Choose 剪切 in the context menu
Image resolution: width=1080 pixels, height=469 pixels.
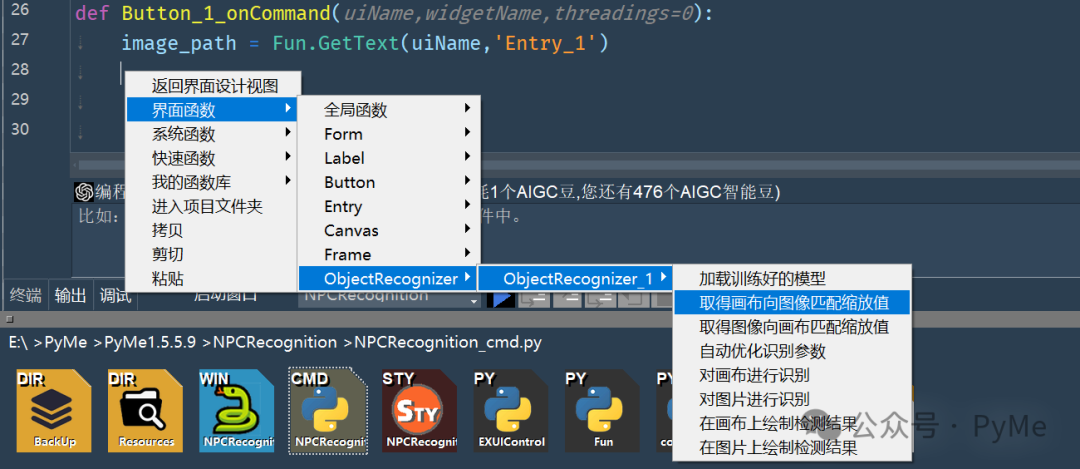click(212, 254)
